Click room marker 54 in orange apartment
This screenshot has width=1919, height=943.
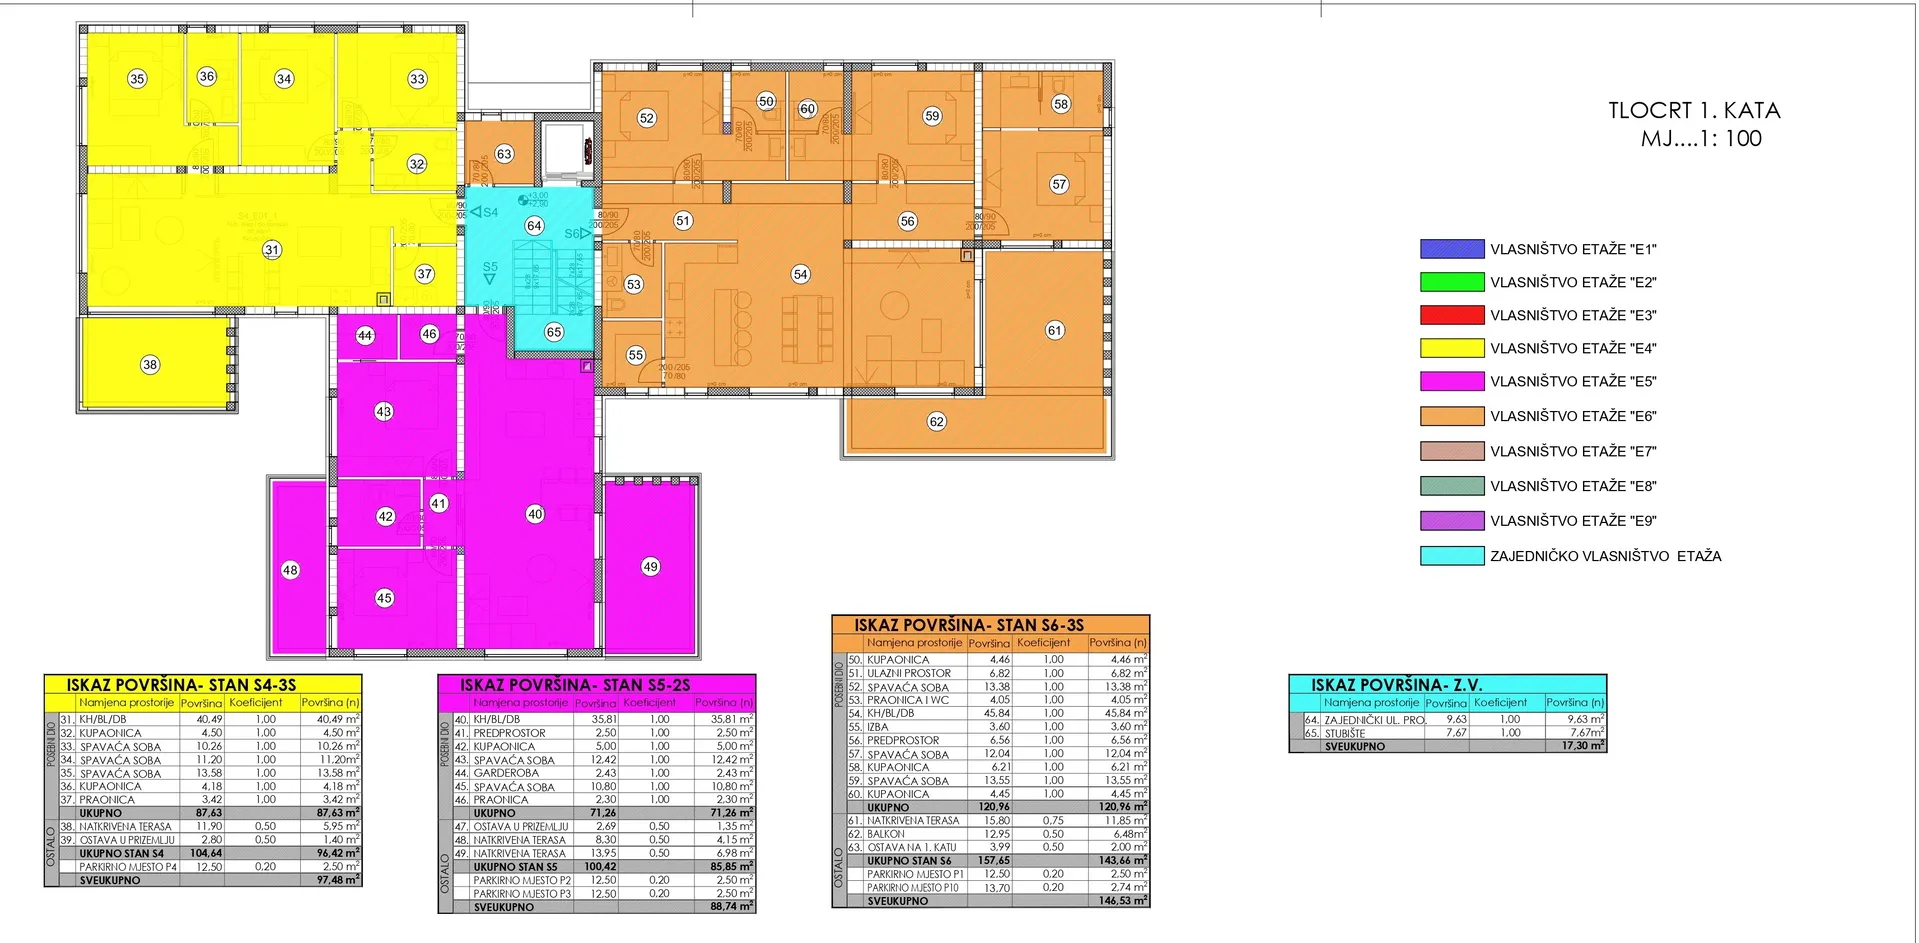click(800, 274)
